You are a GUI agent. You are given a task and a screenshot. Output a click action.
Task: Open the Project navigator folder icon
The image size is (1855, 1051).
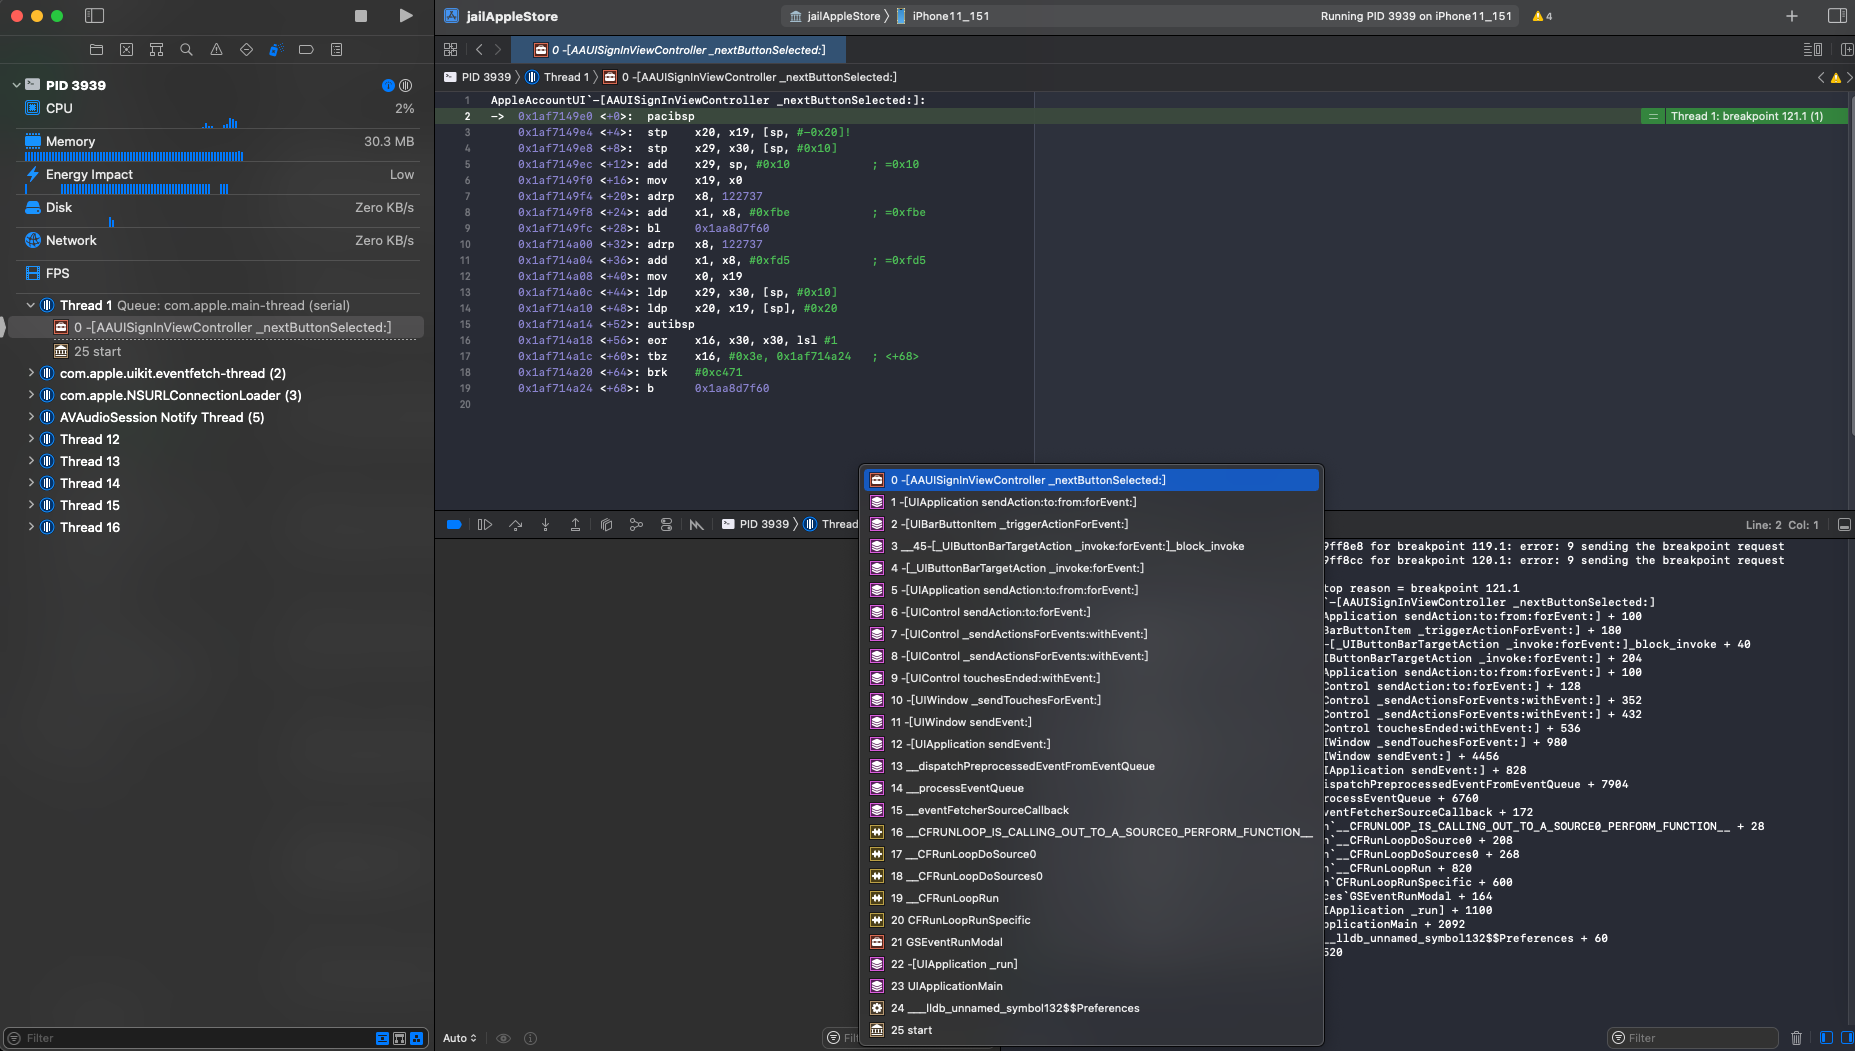(x=96, y=49)
